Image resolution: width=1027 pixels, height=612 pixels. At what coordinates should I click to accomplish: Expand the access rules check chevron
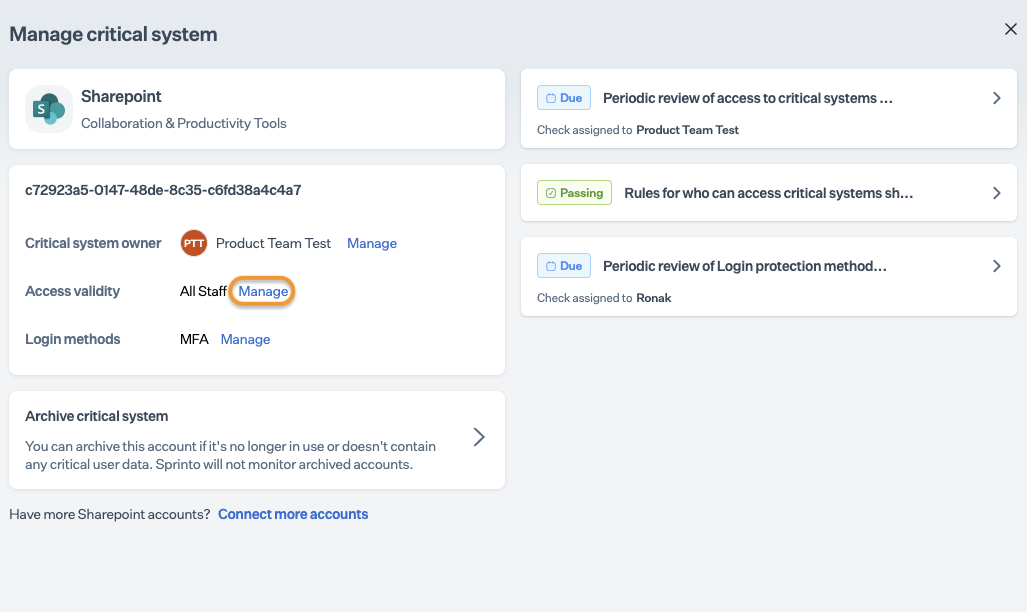(996, 193)
